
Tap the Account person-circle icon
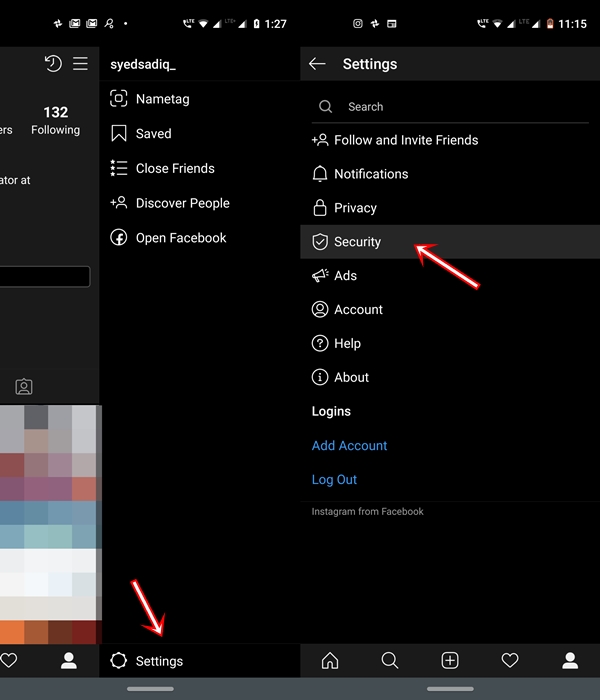(320, 309)
